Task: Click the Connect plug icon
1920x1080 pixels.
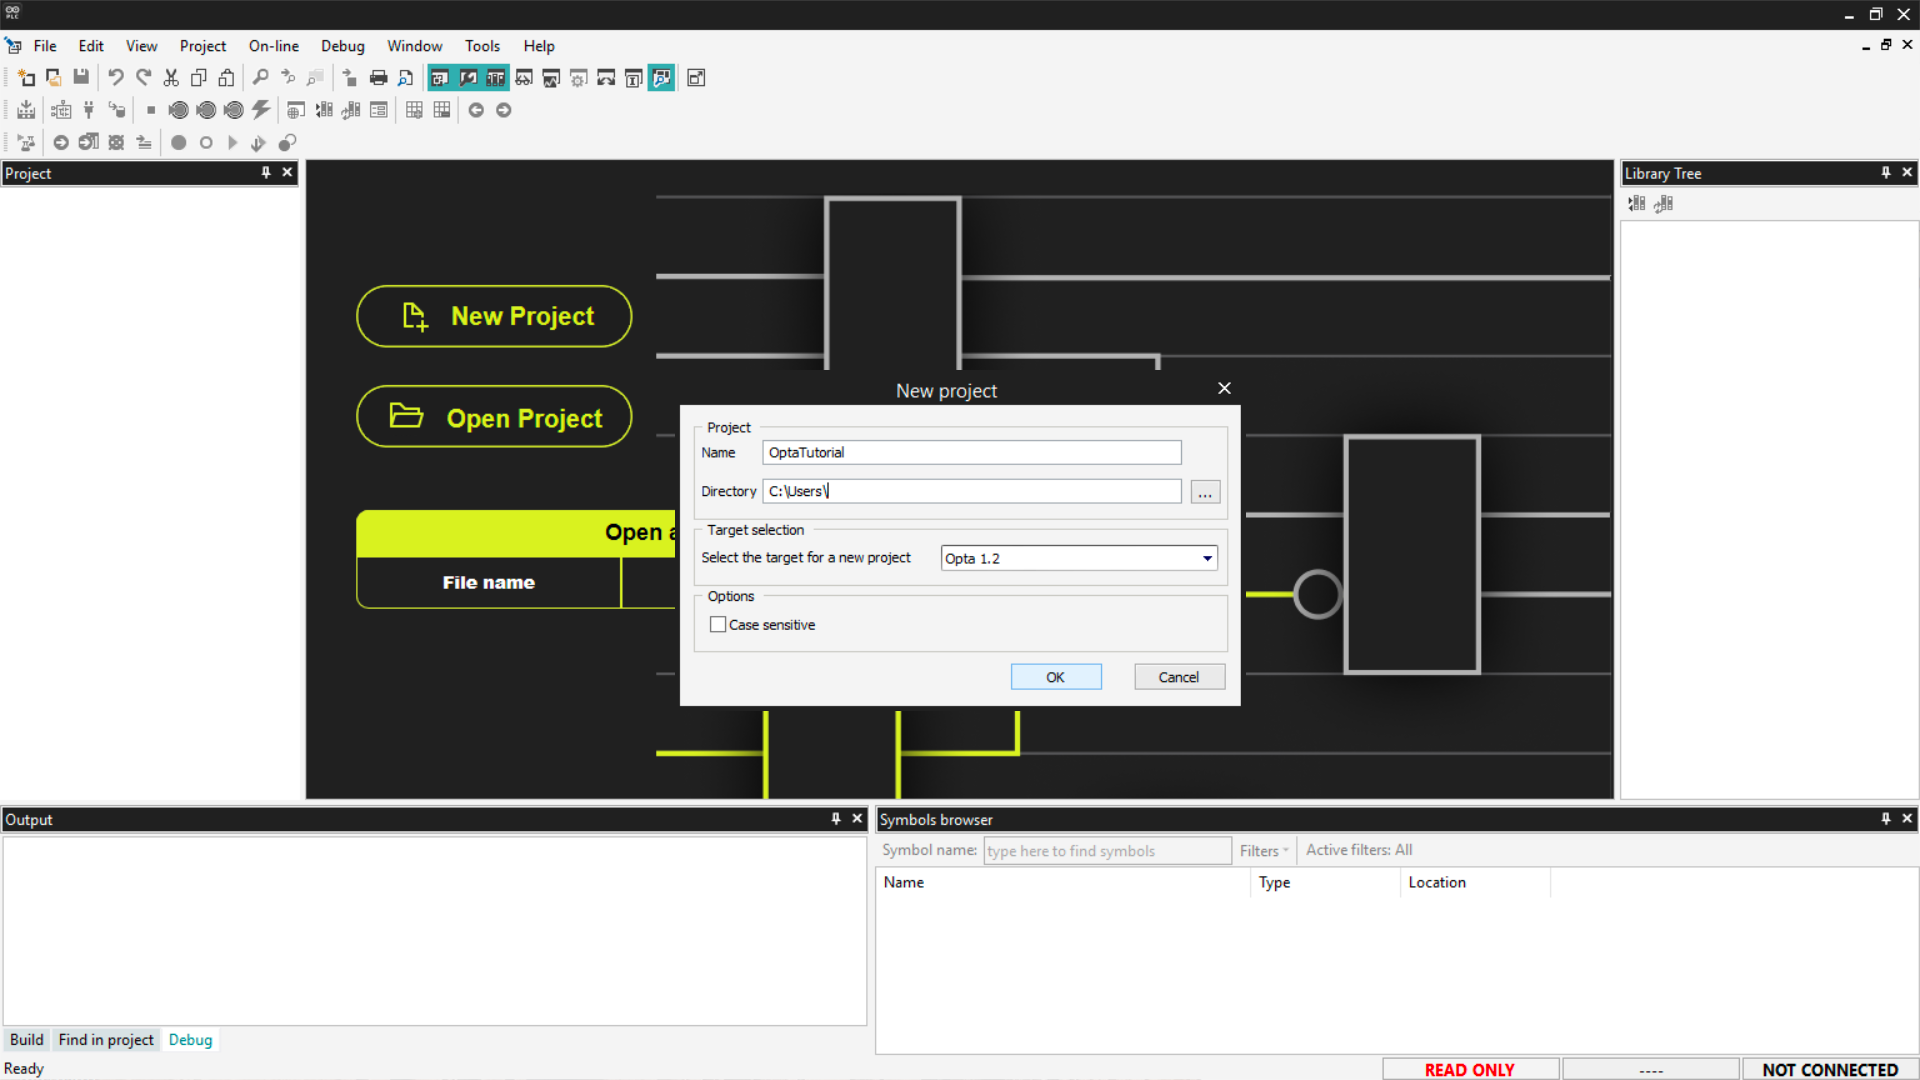Action: point(89,110)
